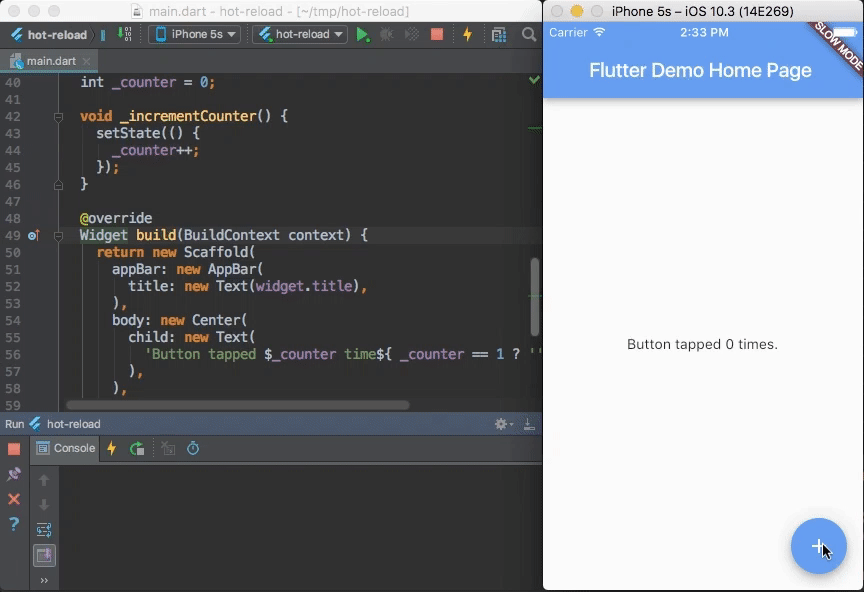Toggle soft wrap in the console output
Screen dimensions: 864x592
44,530
